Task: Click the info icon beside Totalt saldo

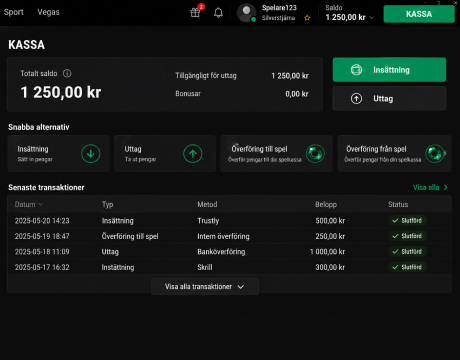Action: click(x=67, y=73)
